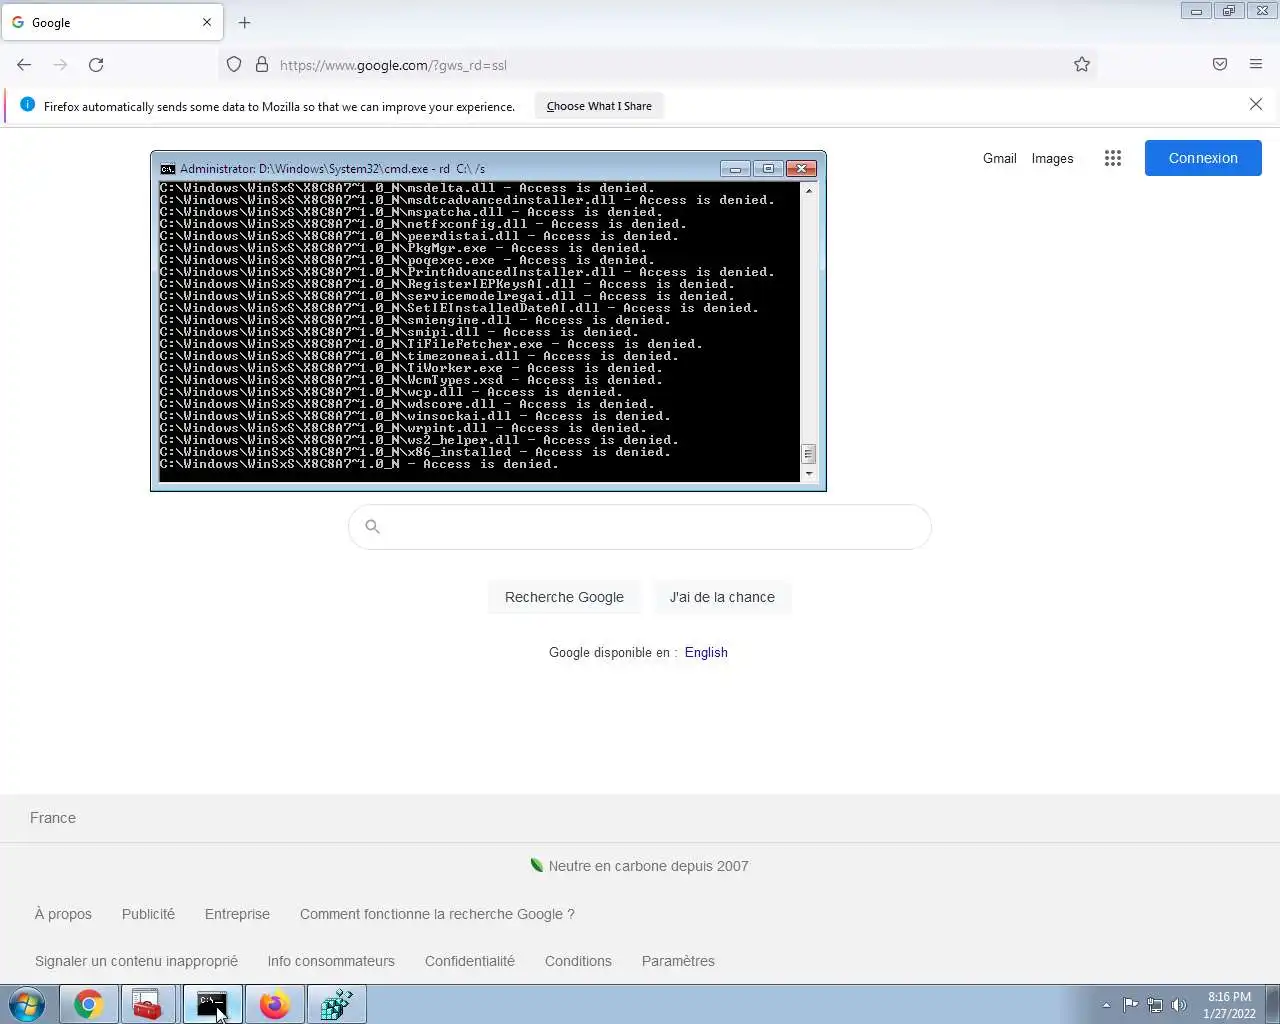Open Neutre en carbone depuis 2007 link

648,866
